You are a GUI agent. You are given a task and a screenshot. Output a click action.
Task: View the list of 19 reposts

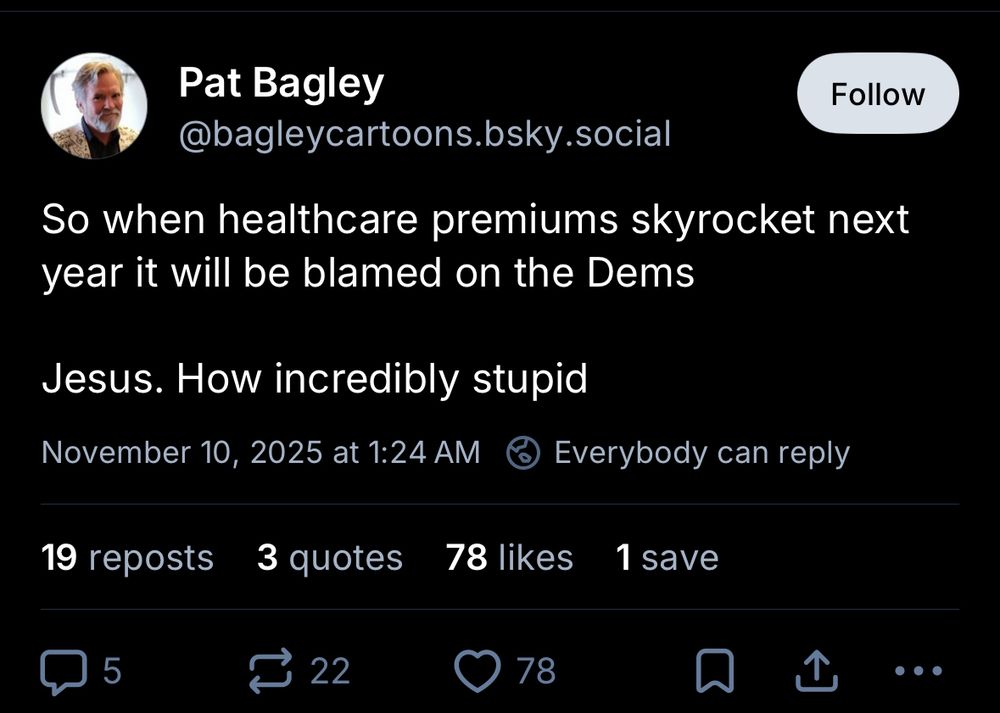[x=127, y=557]
